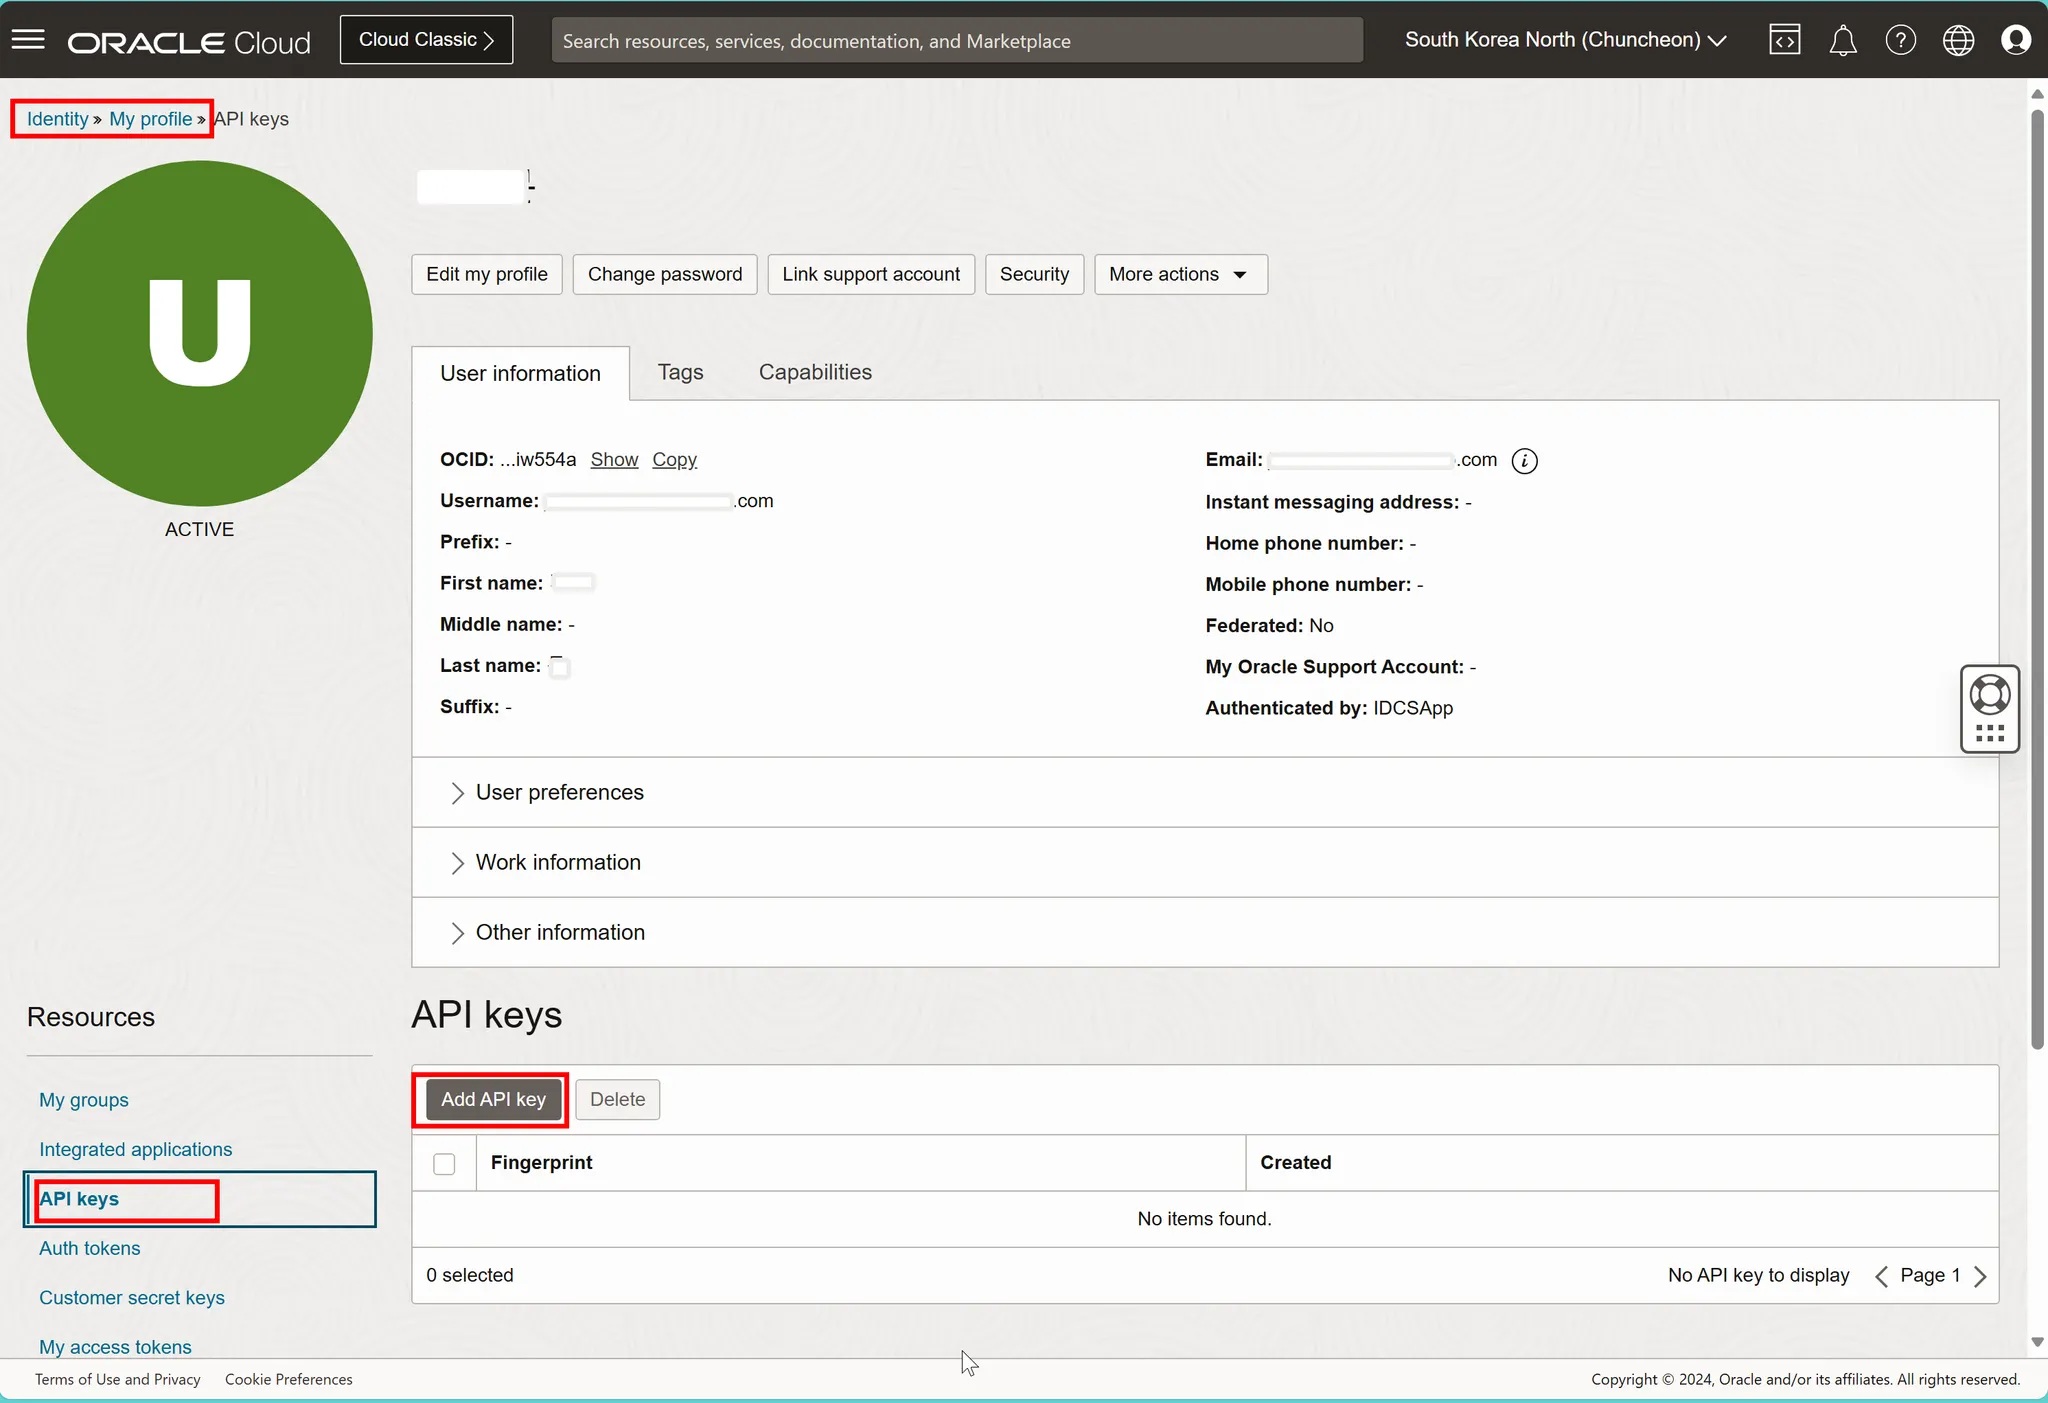This screenshot has width=2048, height=1403.
Task: Expand the Work information section
Action: pyautogui.click(x=557, y=862)
